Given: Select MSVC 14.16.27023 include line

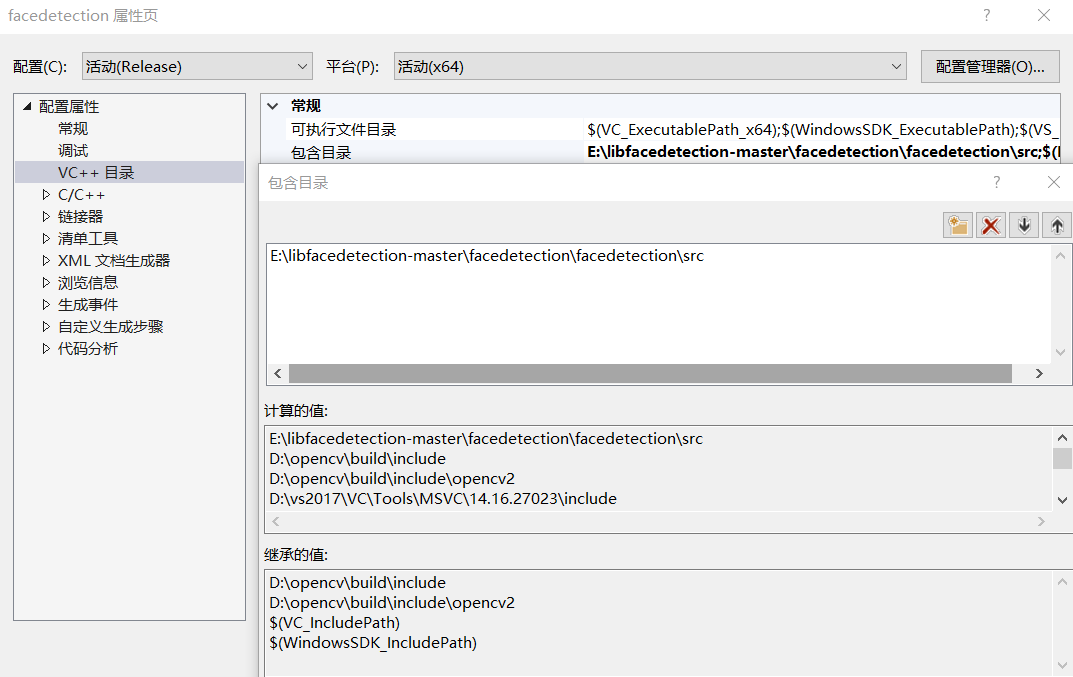Looking at the screenshot, I should click(x=443, y=498).
